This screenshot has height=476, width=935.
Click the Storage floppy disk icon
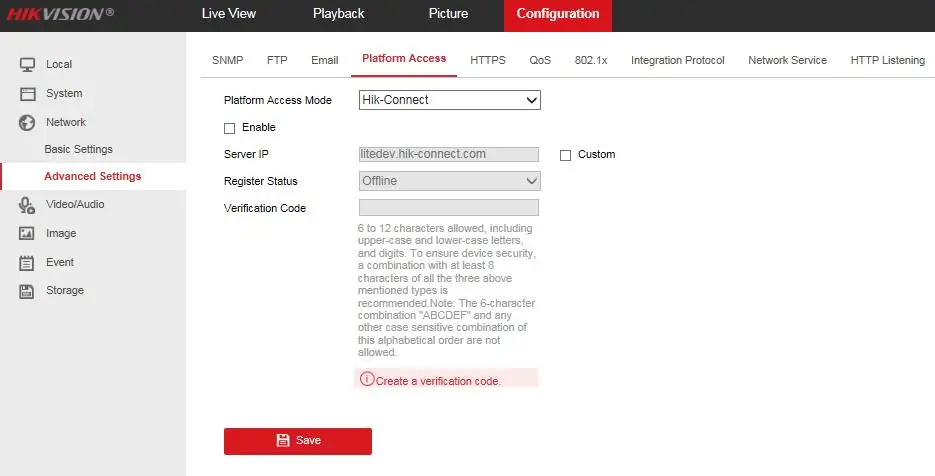point(27,291)
